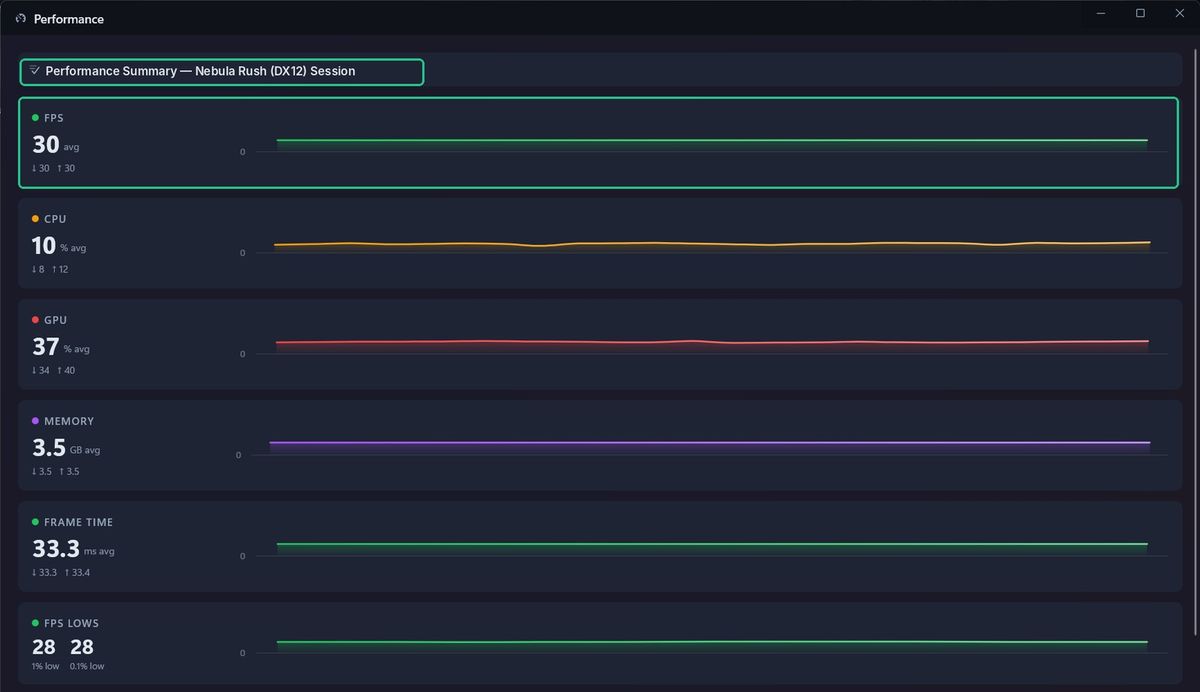Click the green dot next to FRAME TIME

(35, 521)
